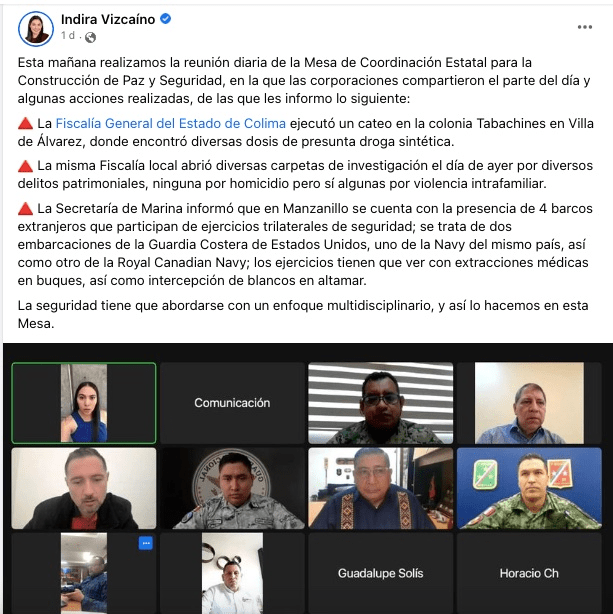
Task: Open Fiscalía General del Estado de Colima link
Action: tap(170, 123)
